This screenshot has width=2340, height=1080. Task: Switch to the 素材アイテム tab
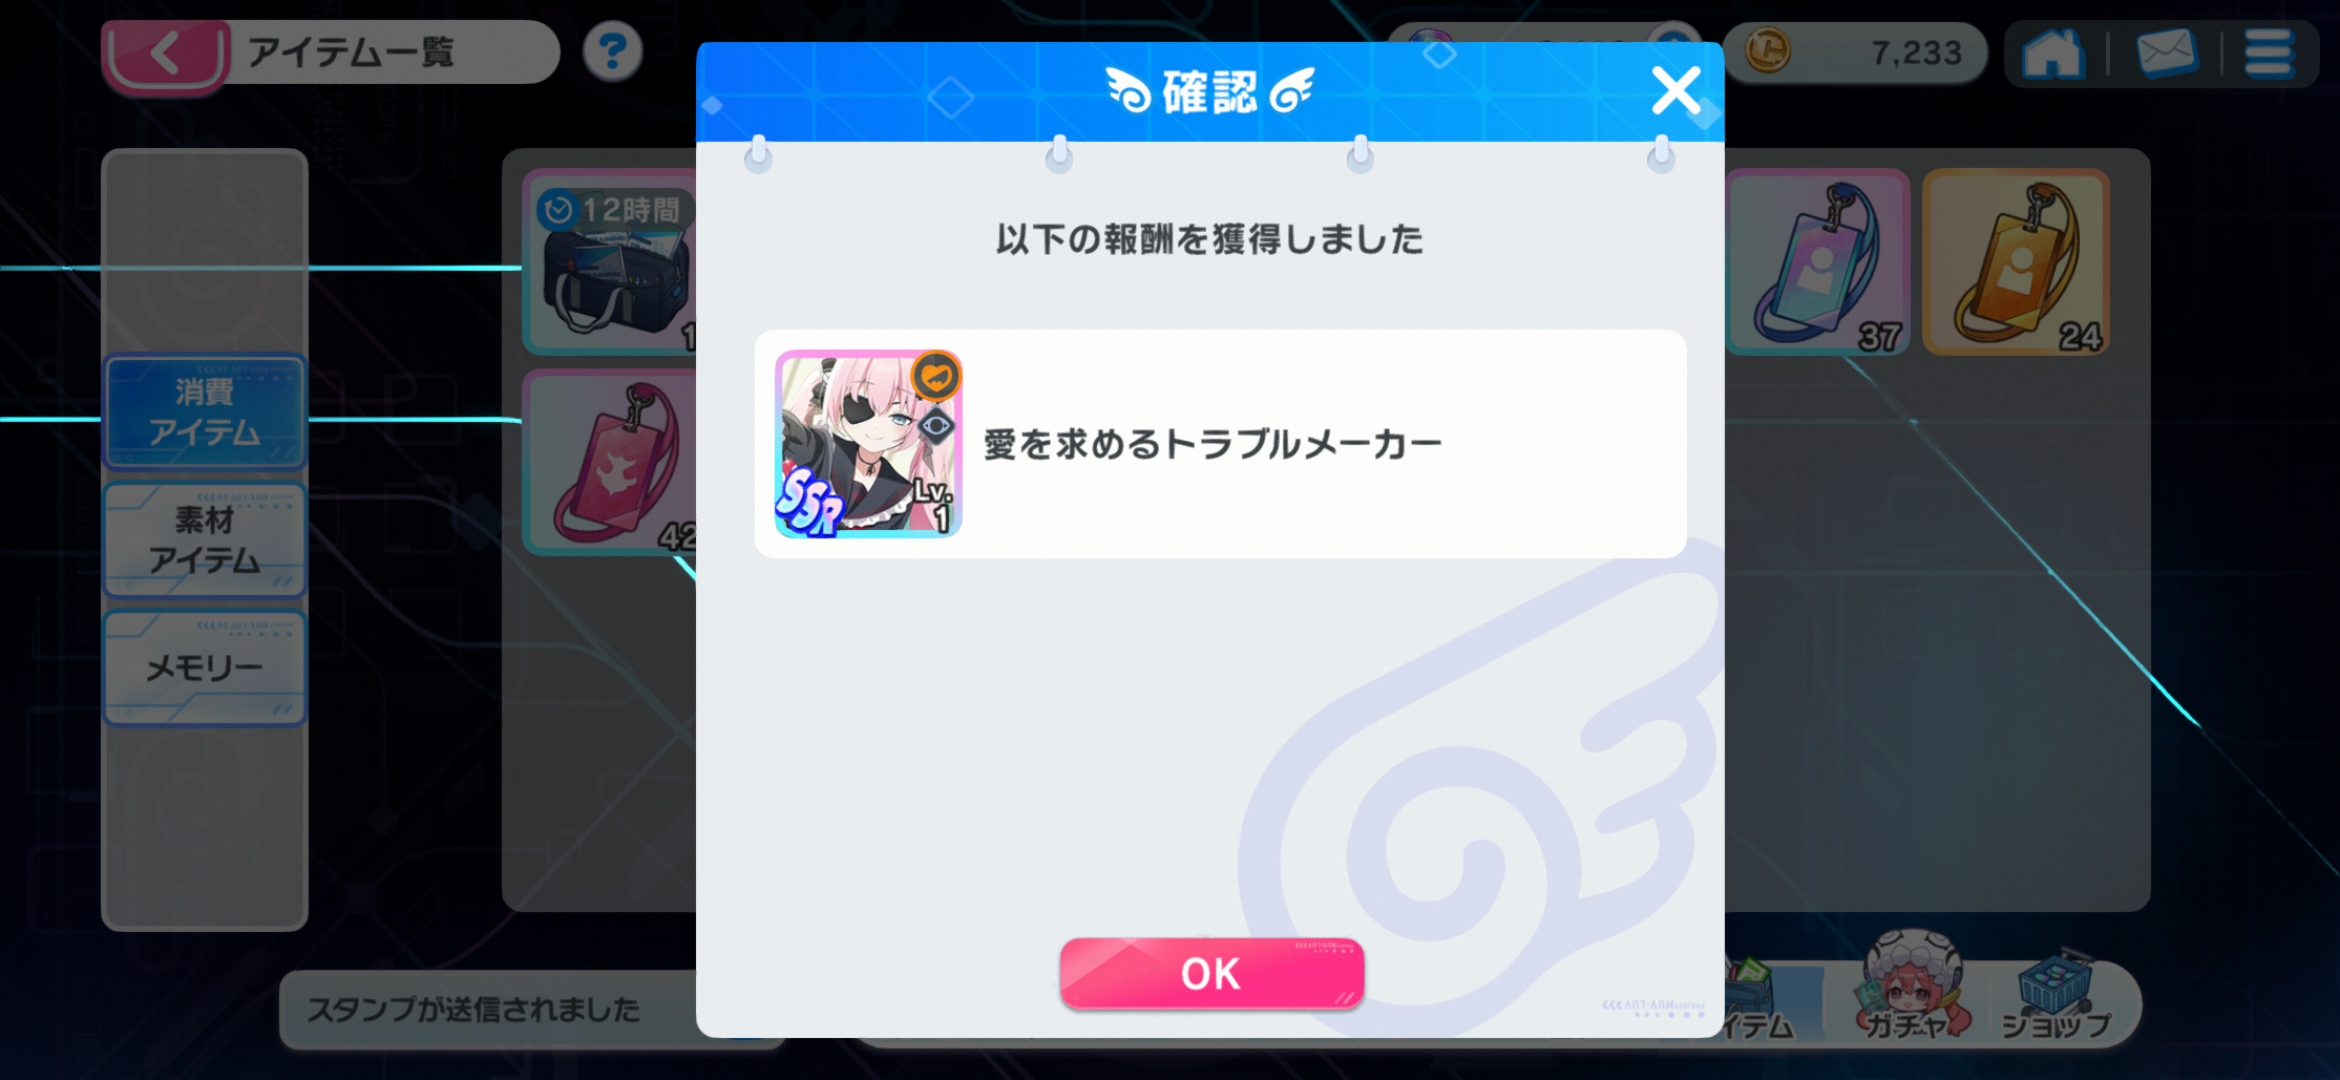click(x=205, y=540)
